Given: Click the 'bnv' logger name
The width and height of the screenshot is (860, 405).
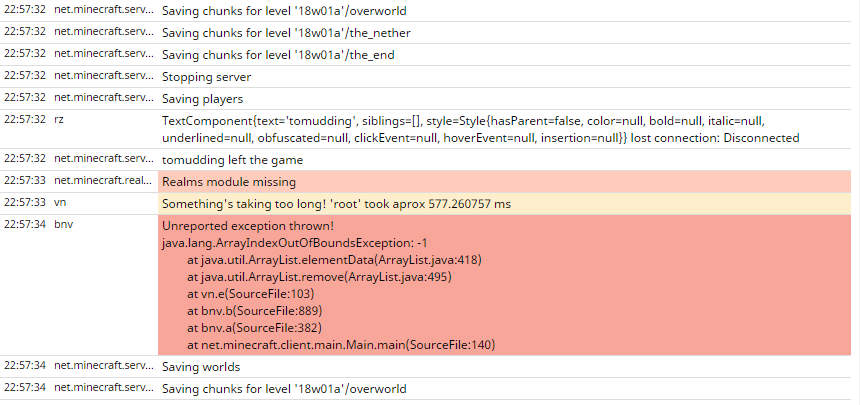Looking at the screenshot, I should click(x=63, y=225).
